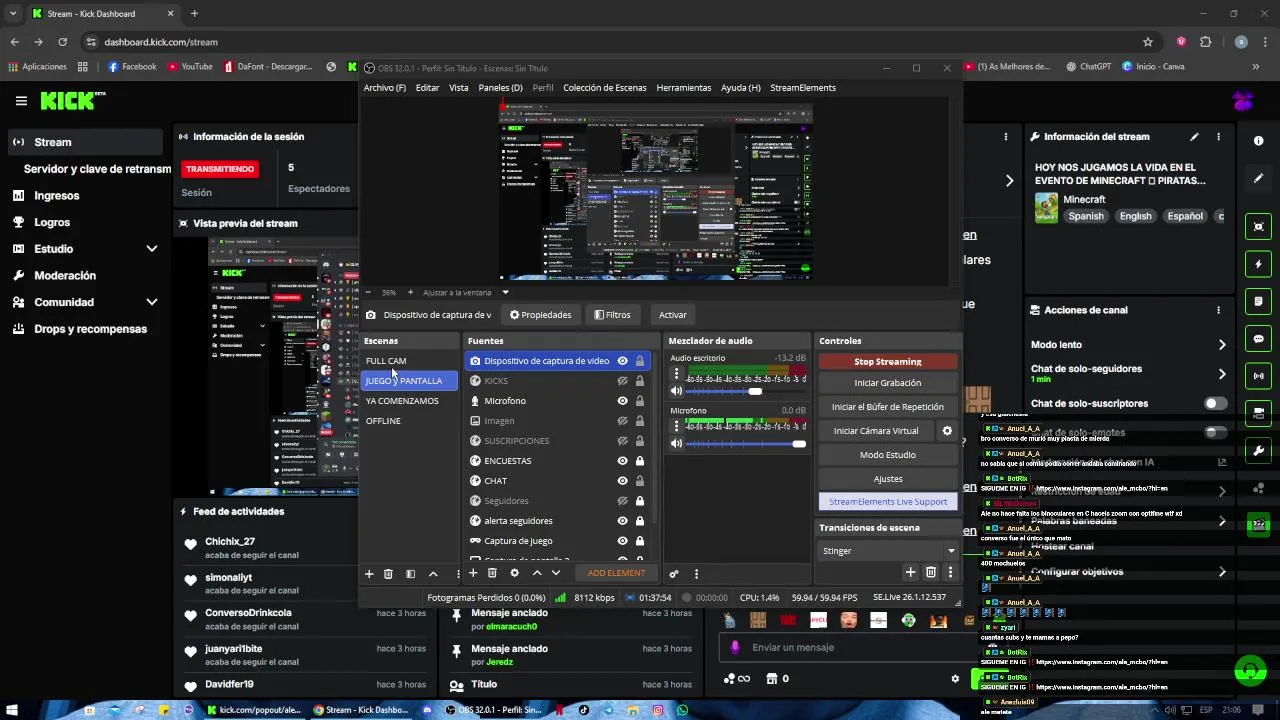Click ADD ELEMENT button
Viewport: 1280px width, 720px height.
tap(616, 573)
